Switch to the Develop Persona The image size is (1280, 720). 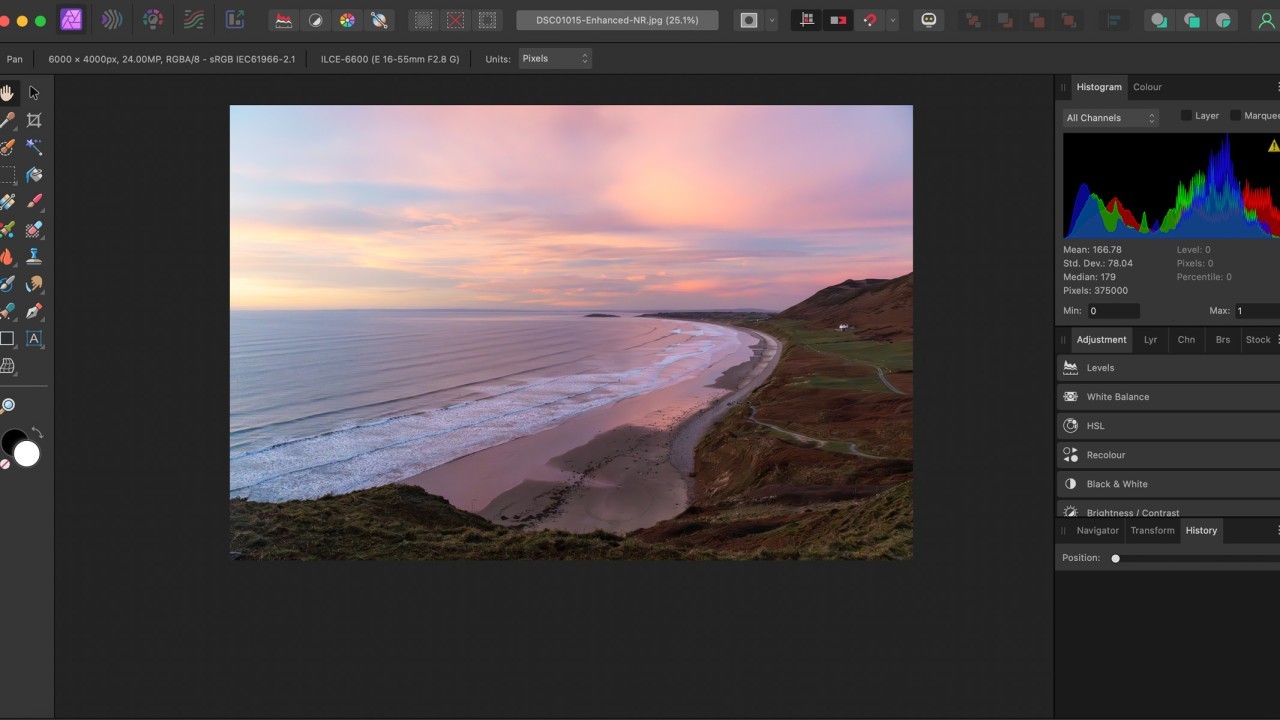click(x=153, y=20)
